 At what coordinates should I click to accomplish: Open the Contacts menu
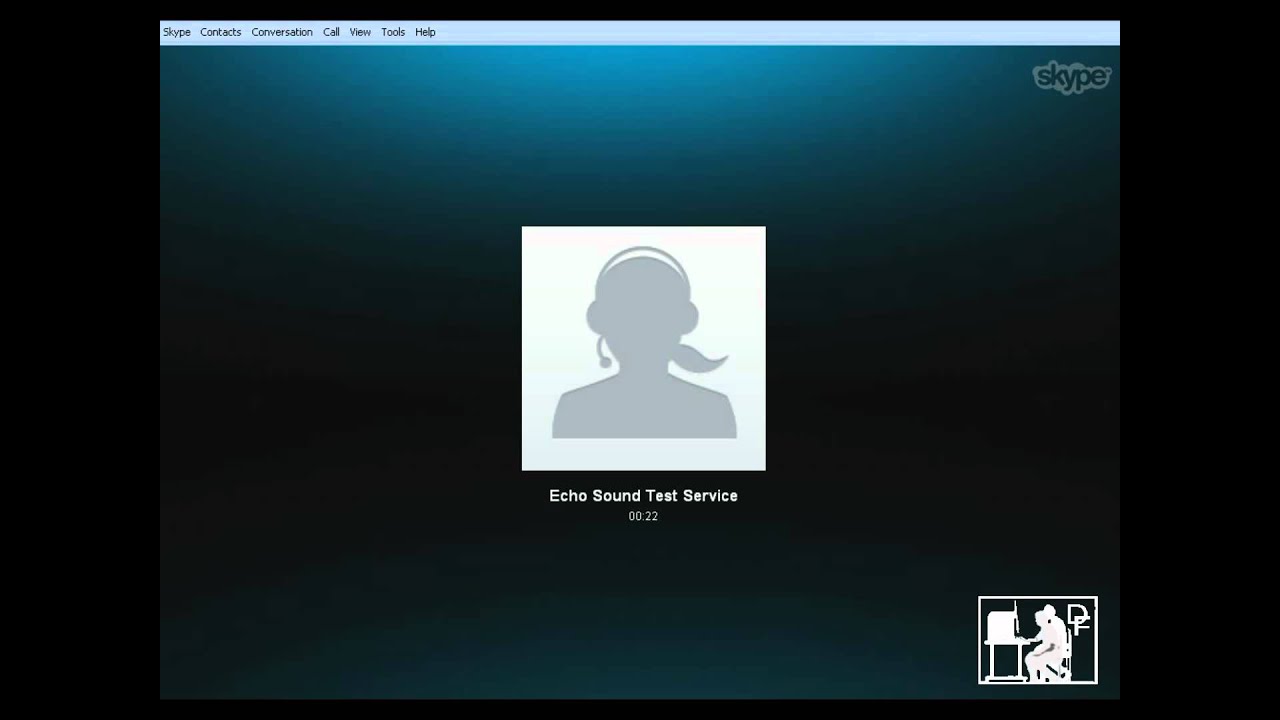click(220, 32)
